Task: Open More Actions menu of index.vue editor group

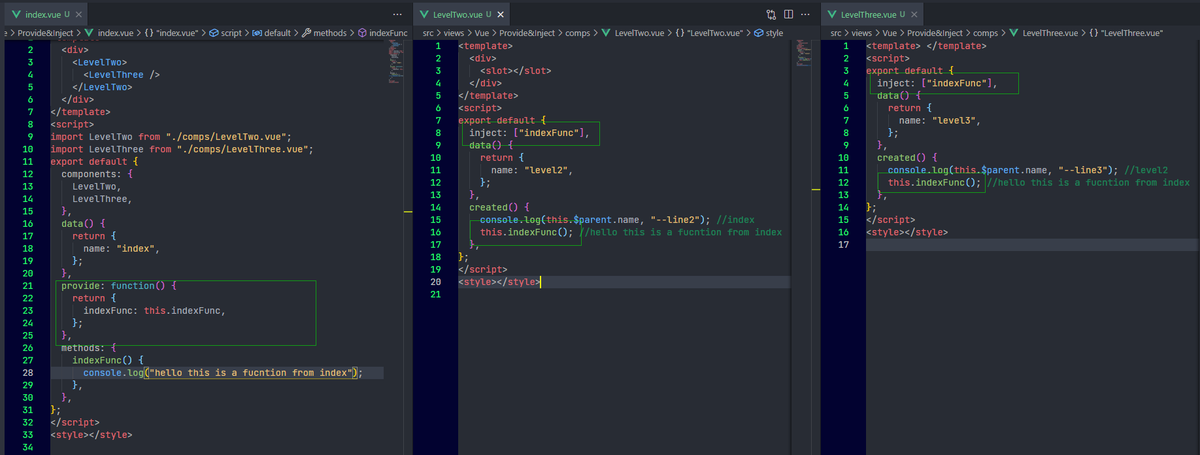Action: pos(399,14)
